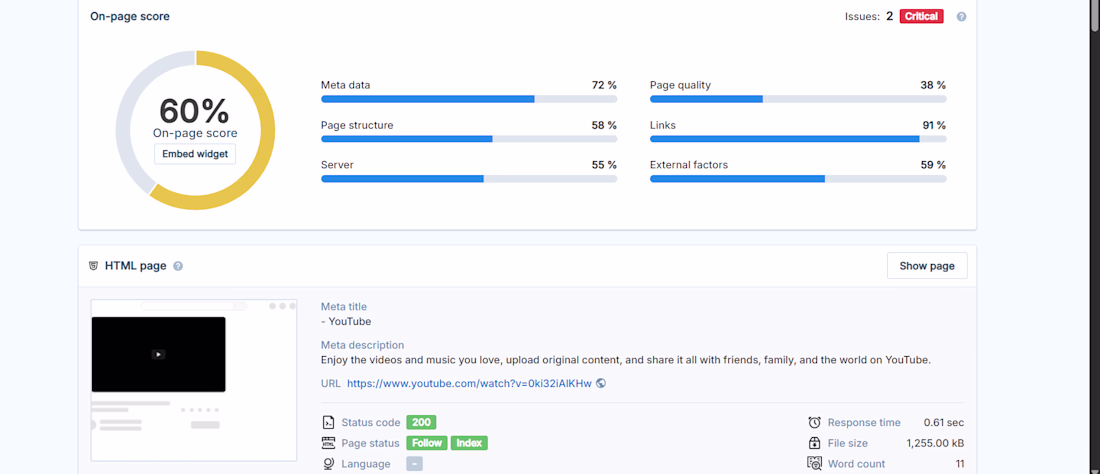Click the Language icon

point(328,463)
